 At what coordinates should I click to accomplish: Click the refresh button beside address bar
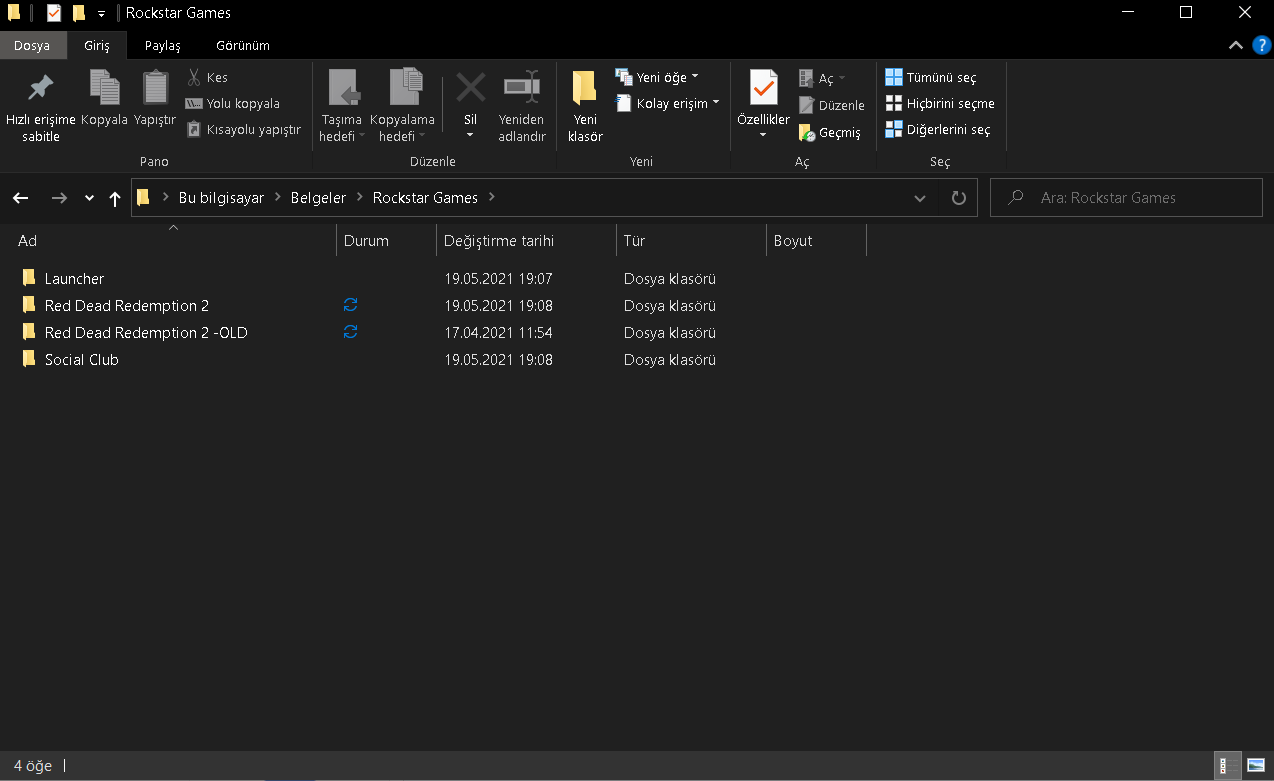coord(958,198)
